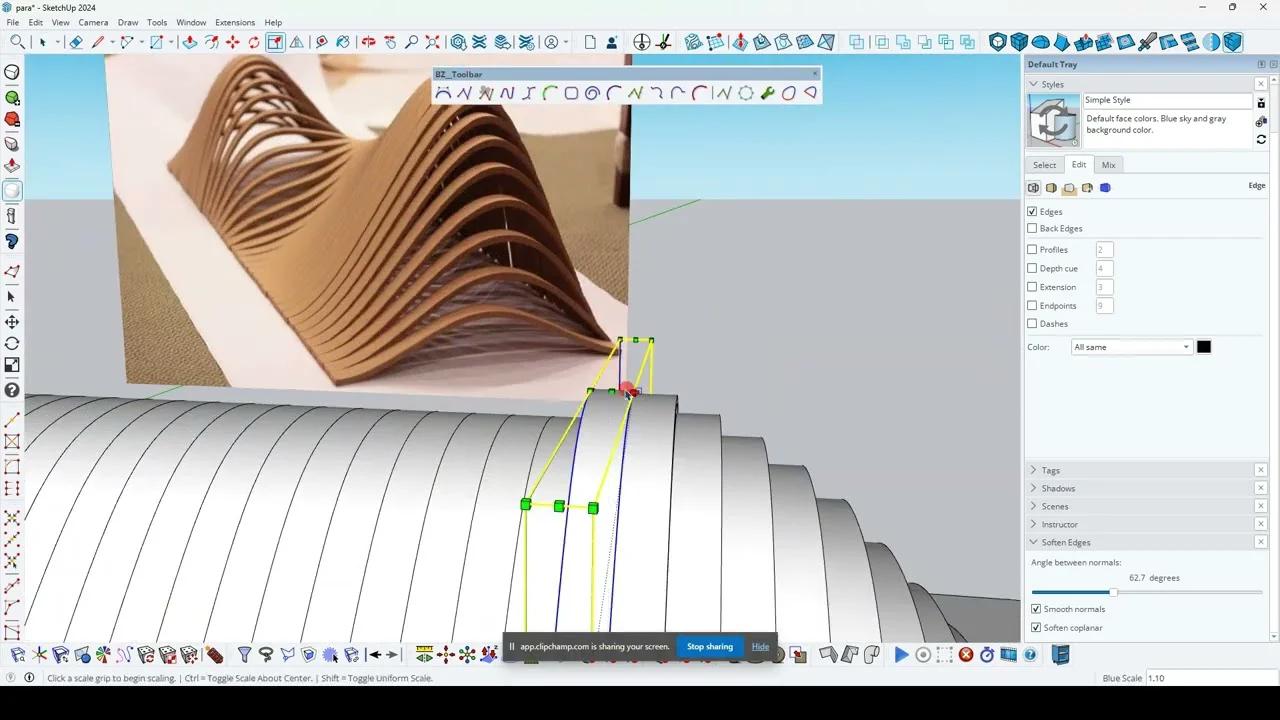Click the Simple Style thumbnail
This screenshot has height=720, width=1280.
pos(1052,120)
